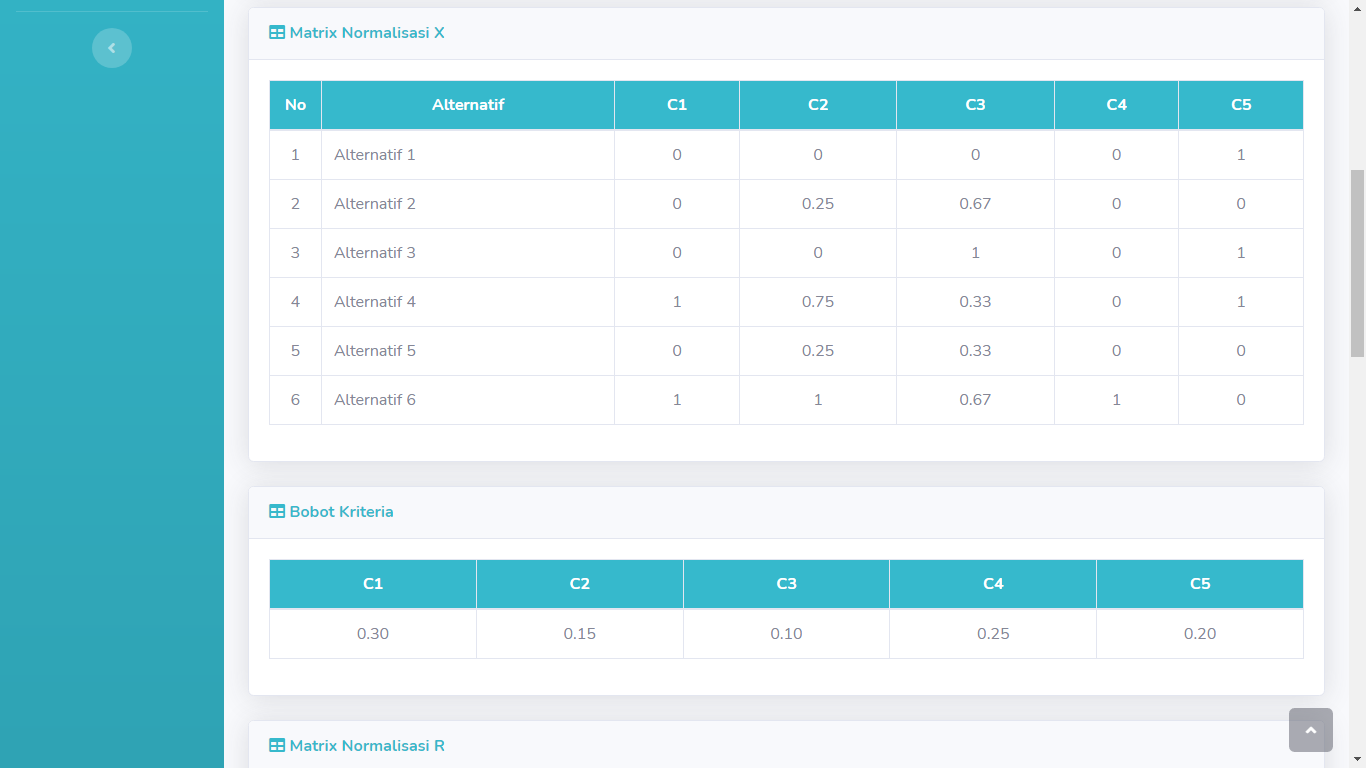Click 0.33 in the Alternatif 5 row
Image resolution: width=1366 pixels, height=768 pixels.
tap(975, 351)
